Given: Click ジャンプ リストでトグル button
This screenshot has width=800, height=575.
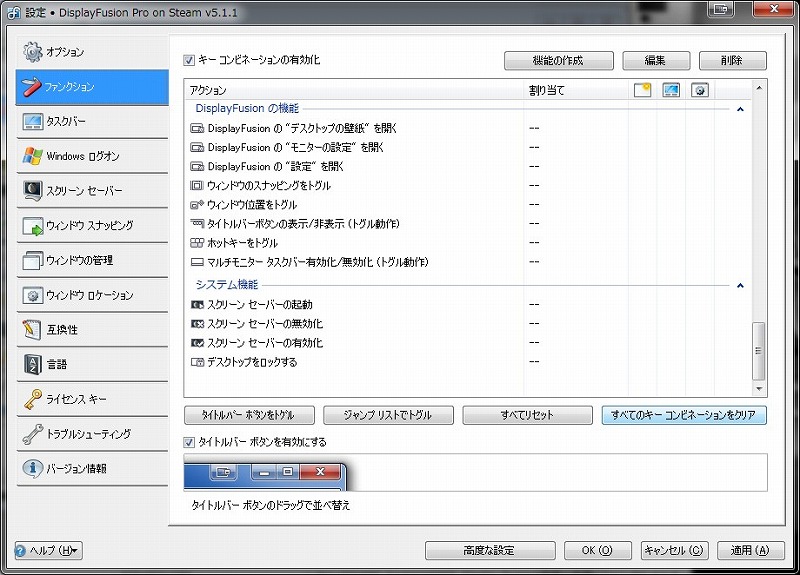Looking at the screenshot, I should [x=388, y=415].
